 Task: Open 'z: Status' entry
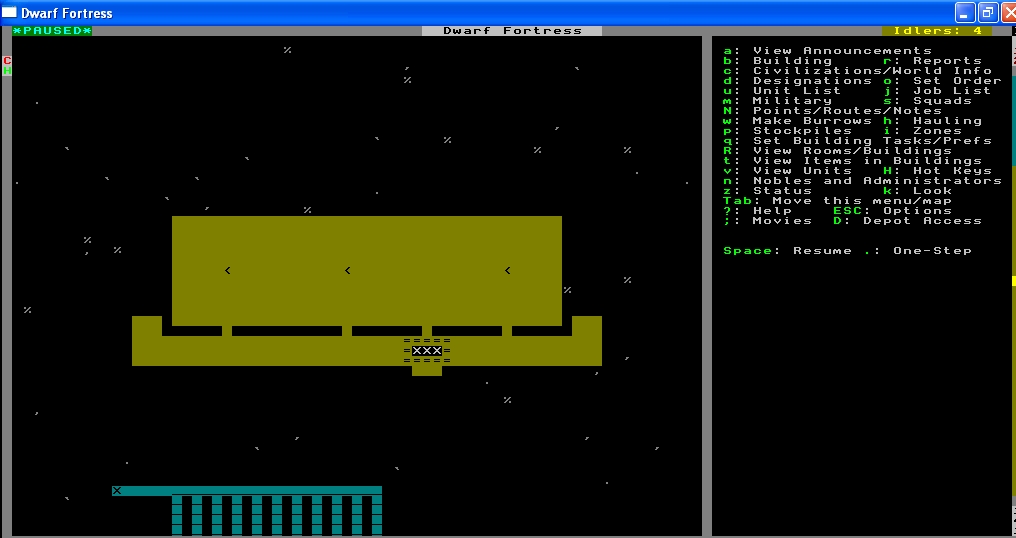[x=768, y=191]
